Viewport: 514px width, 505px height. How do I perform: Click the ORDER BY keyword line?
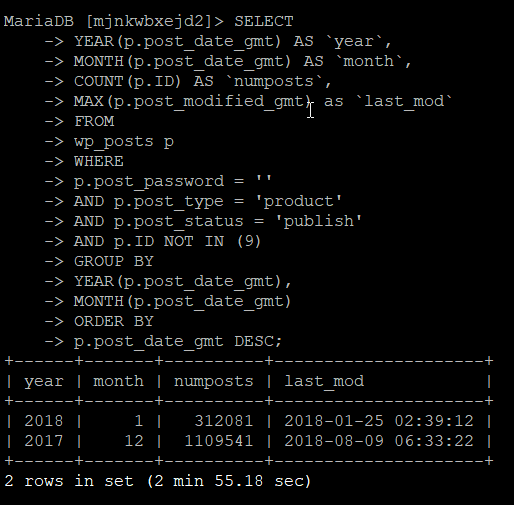point(114,322)
